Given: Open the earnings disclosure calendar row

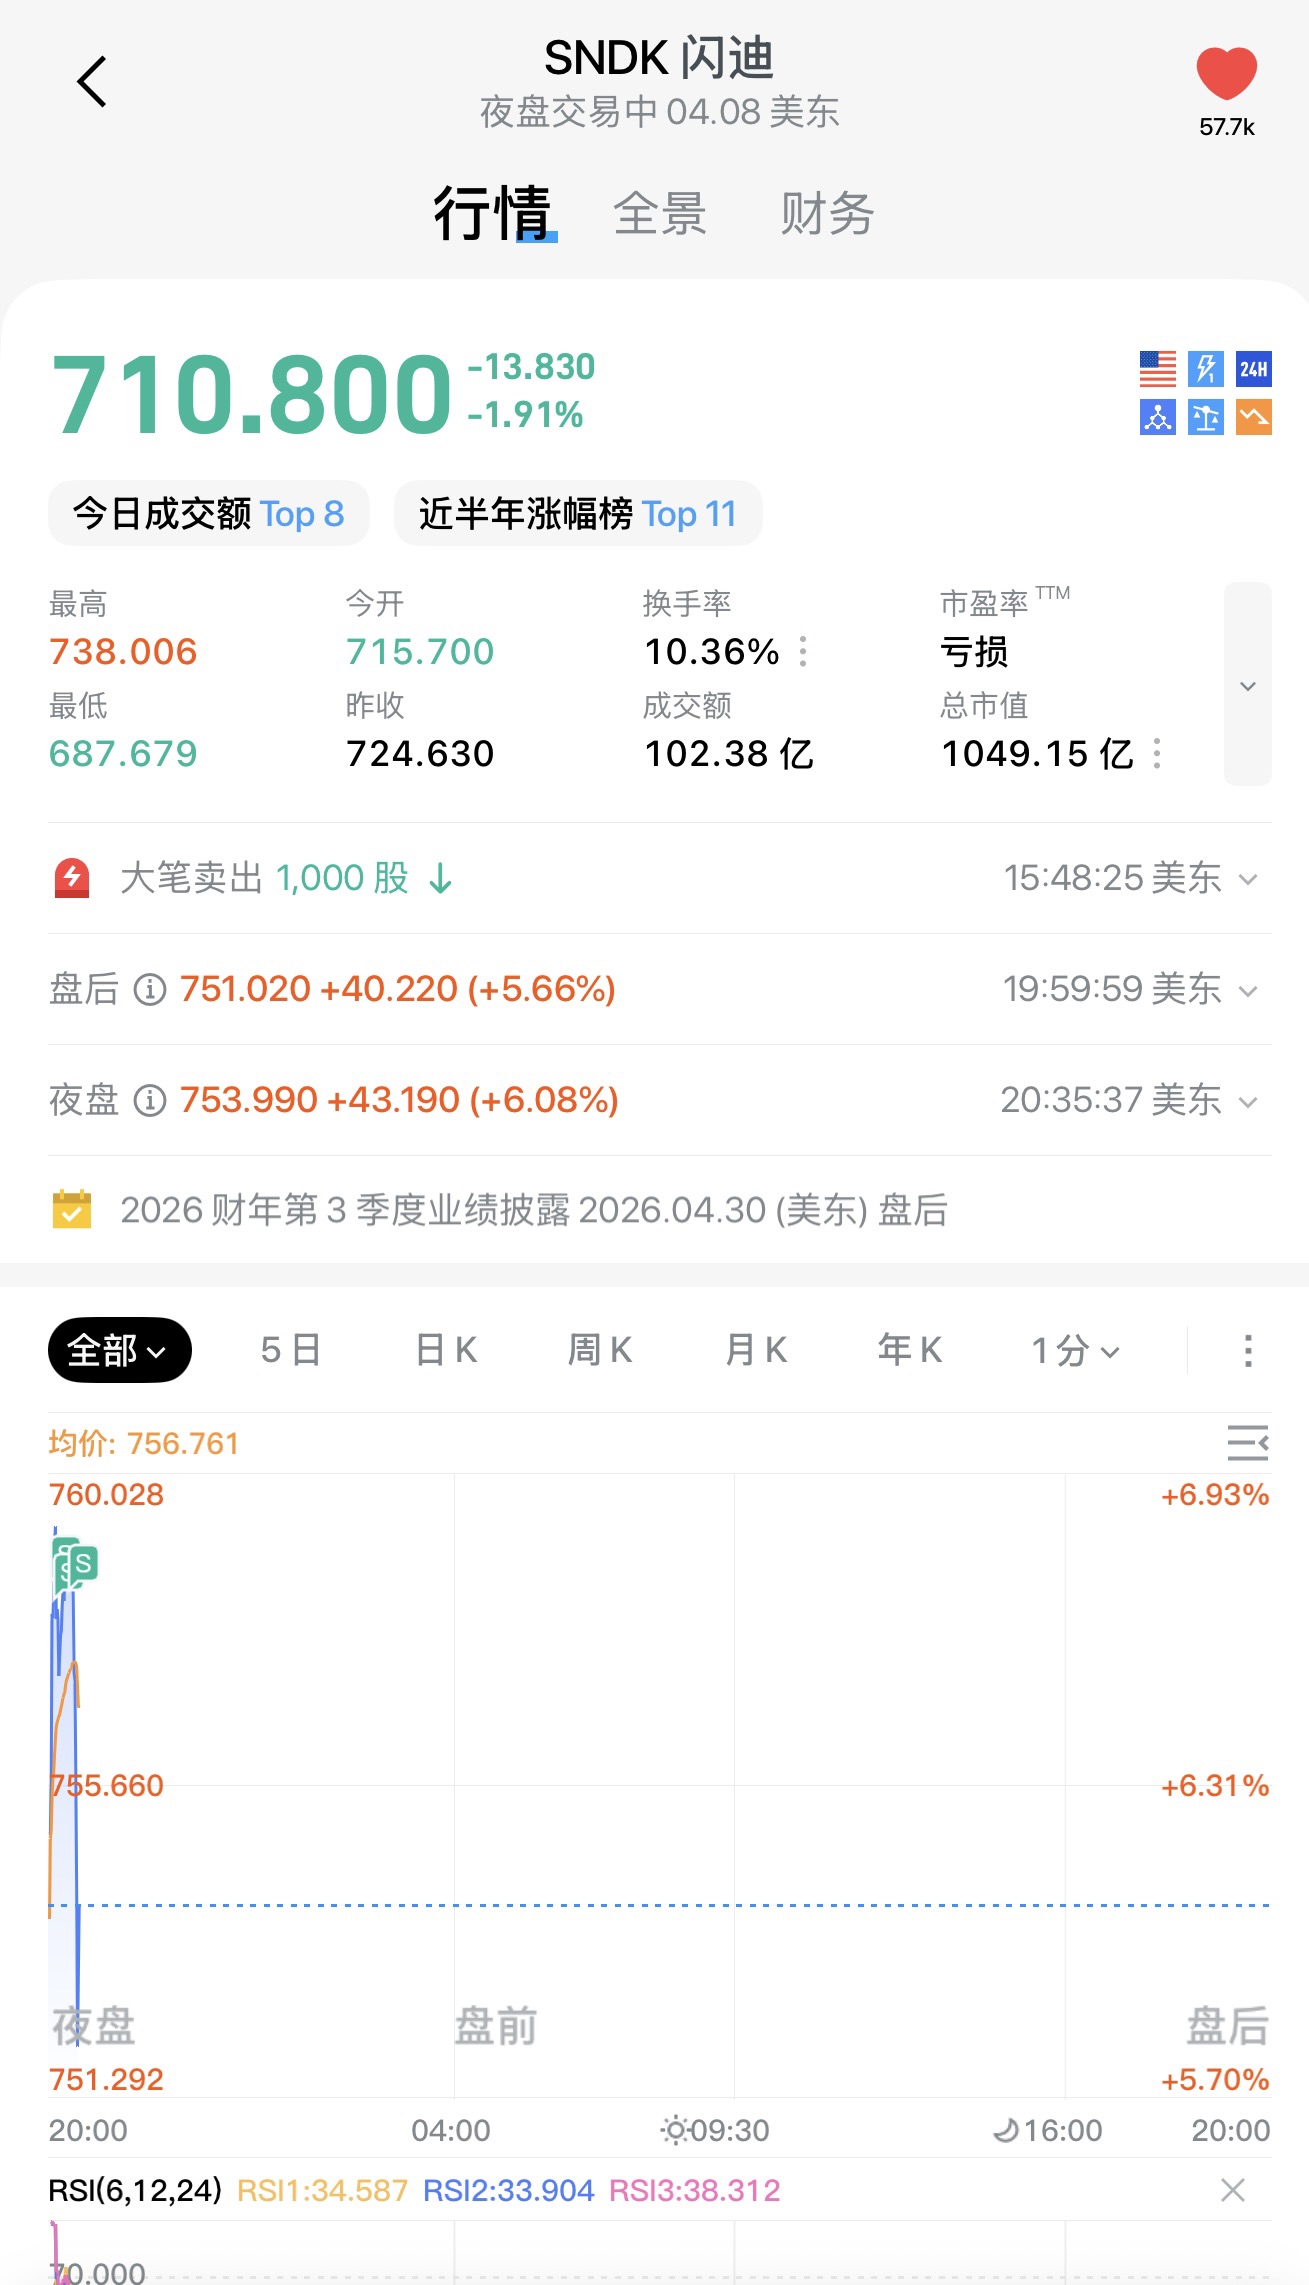Looking at the screenshot, I should click(x=534, y=1210).
